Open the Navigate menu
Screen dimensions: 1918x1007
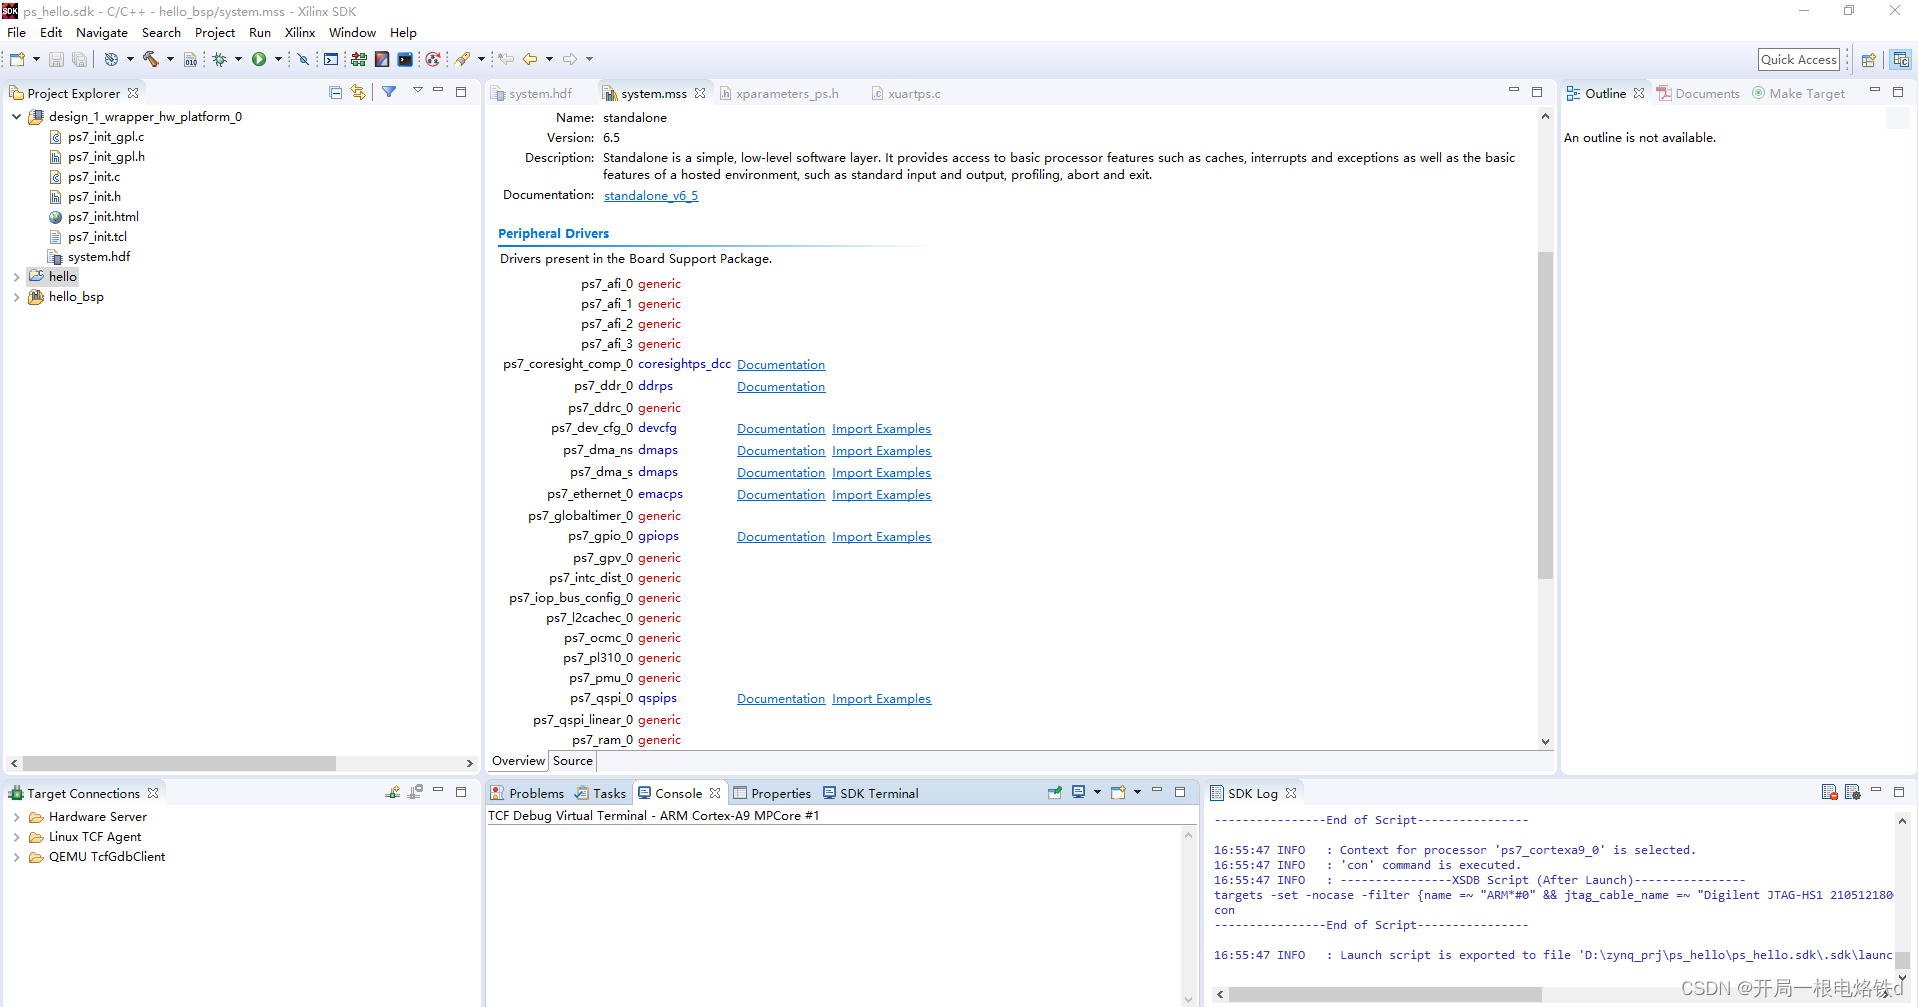[102, 33]
